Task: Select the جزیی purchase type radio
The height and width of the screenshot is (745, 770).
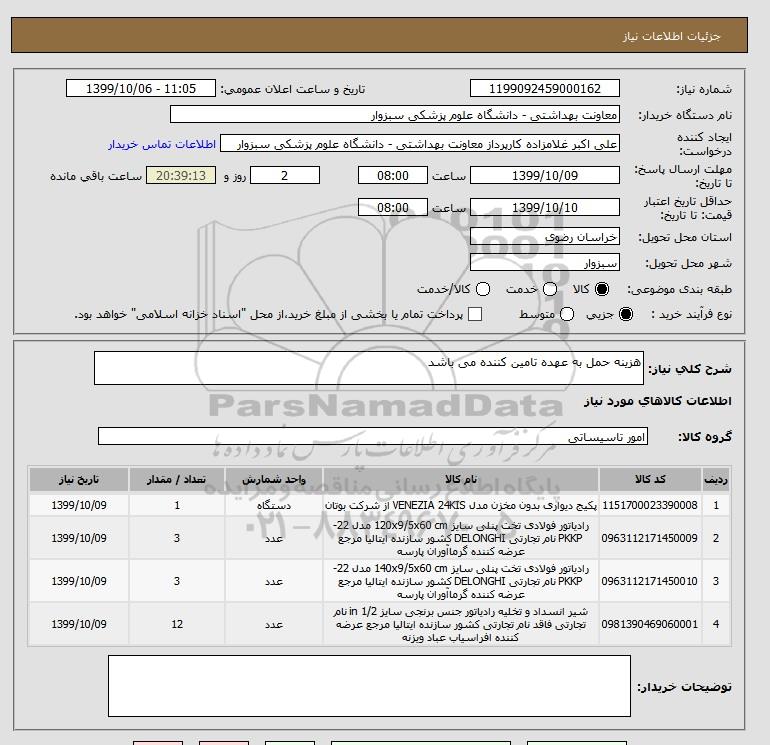Action: pyautogui.click(x=626, y=314)
